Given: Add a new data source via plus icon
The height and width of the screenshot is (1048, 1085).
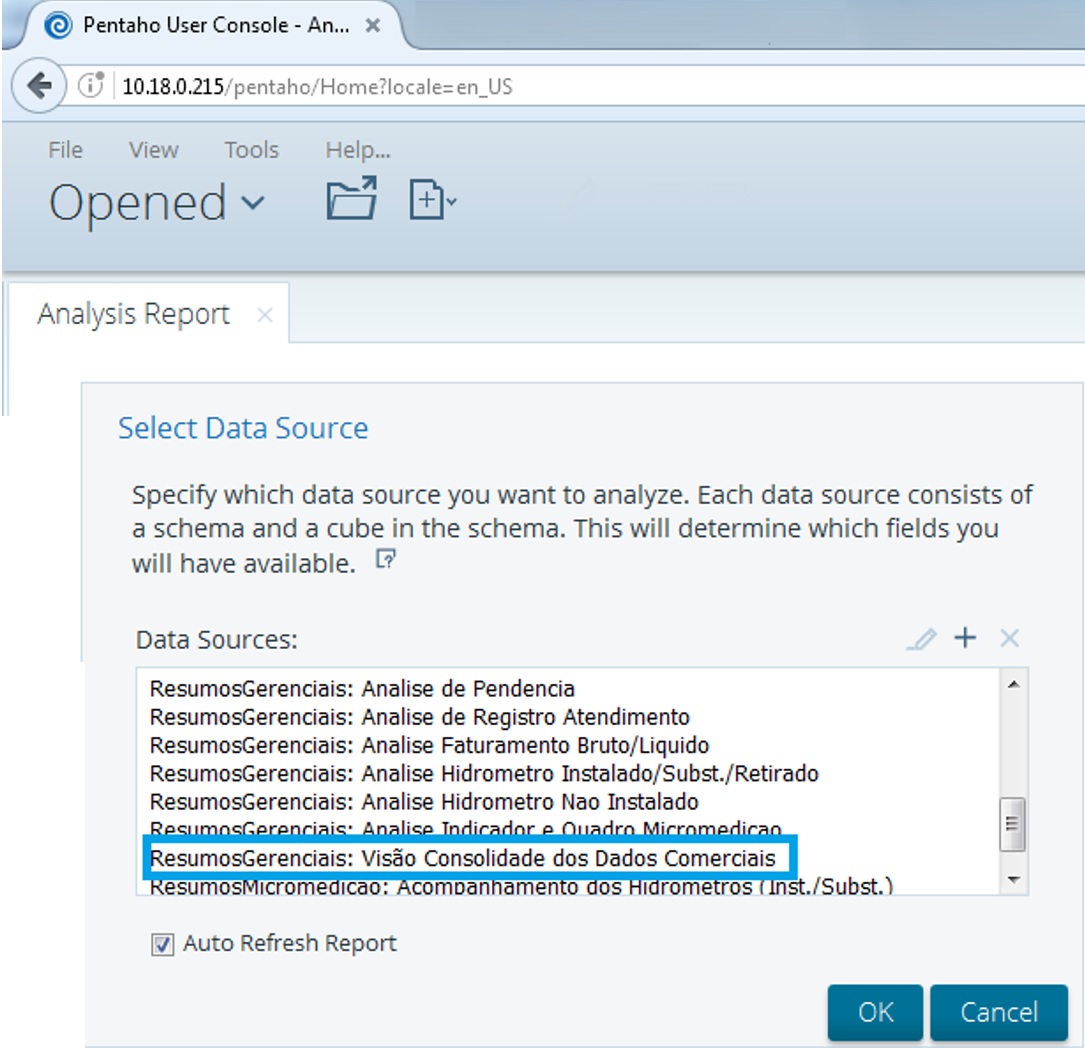Looking at the screenshot, I should coord(963,638).
